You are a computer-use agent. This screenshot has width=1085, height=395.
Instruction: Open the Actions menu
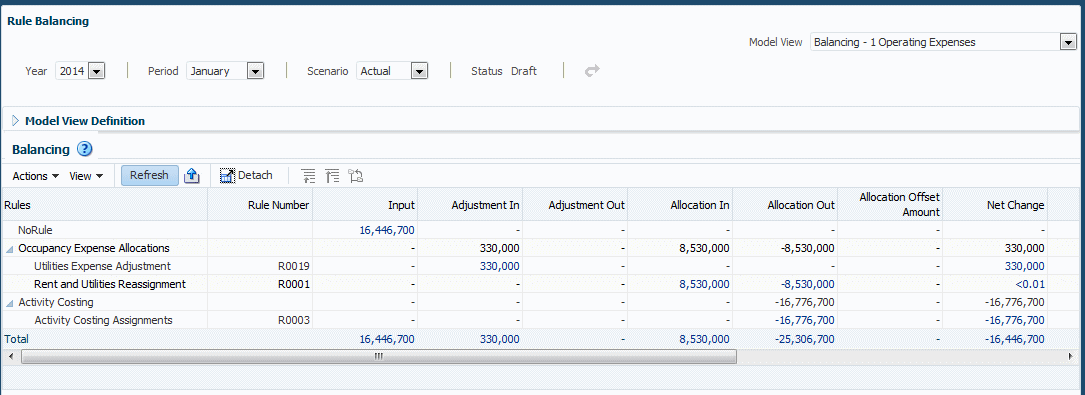click(35, 176)
